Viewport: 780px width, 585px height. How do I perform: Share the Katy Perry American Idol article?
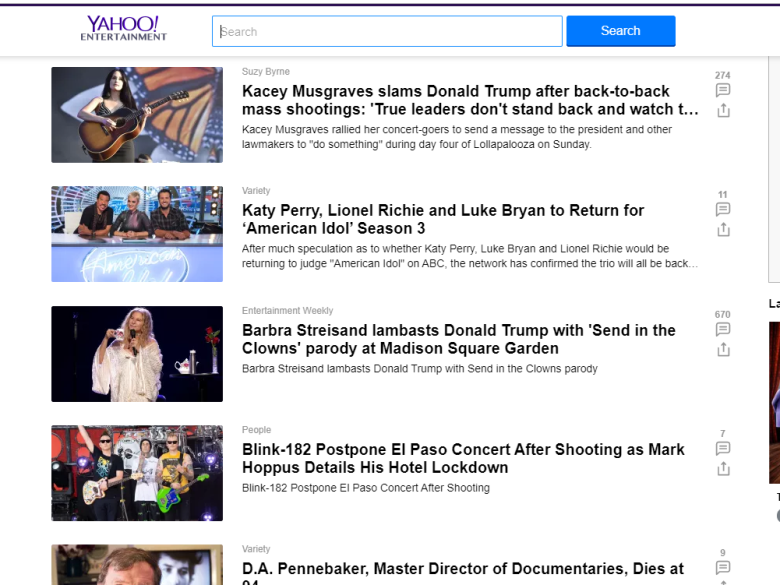click(723, 229)
